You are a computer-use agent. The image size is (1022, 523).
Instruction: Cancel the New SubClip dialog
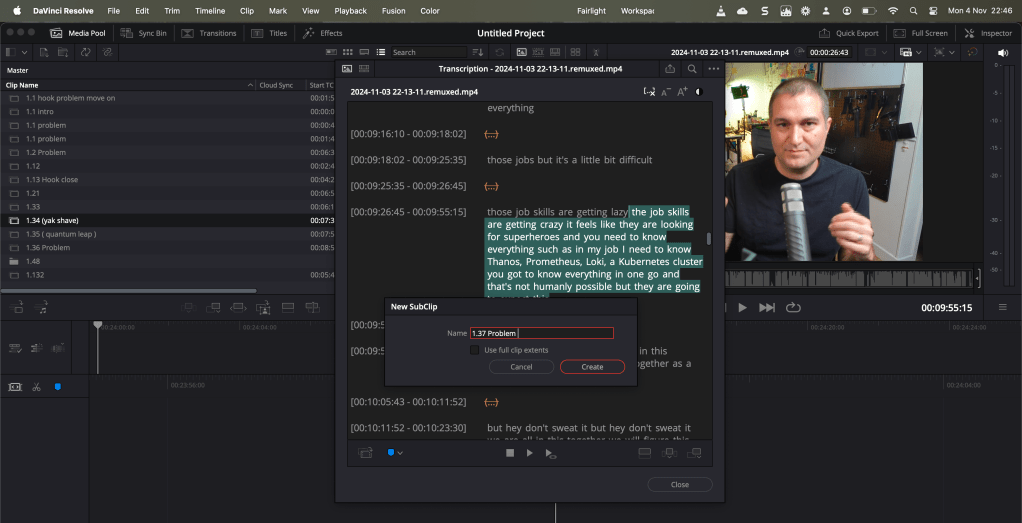[x=521, y=366]
